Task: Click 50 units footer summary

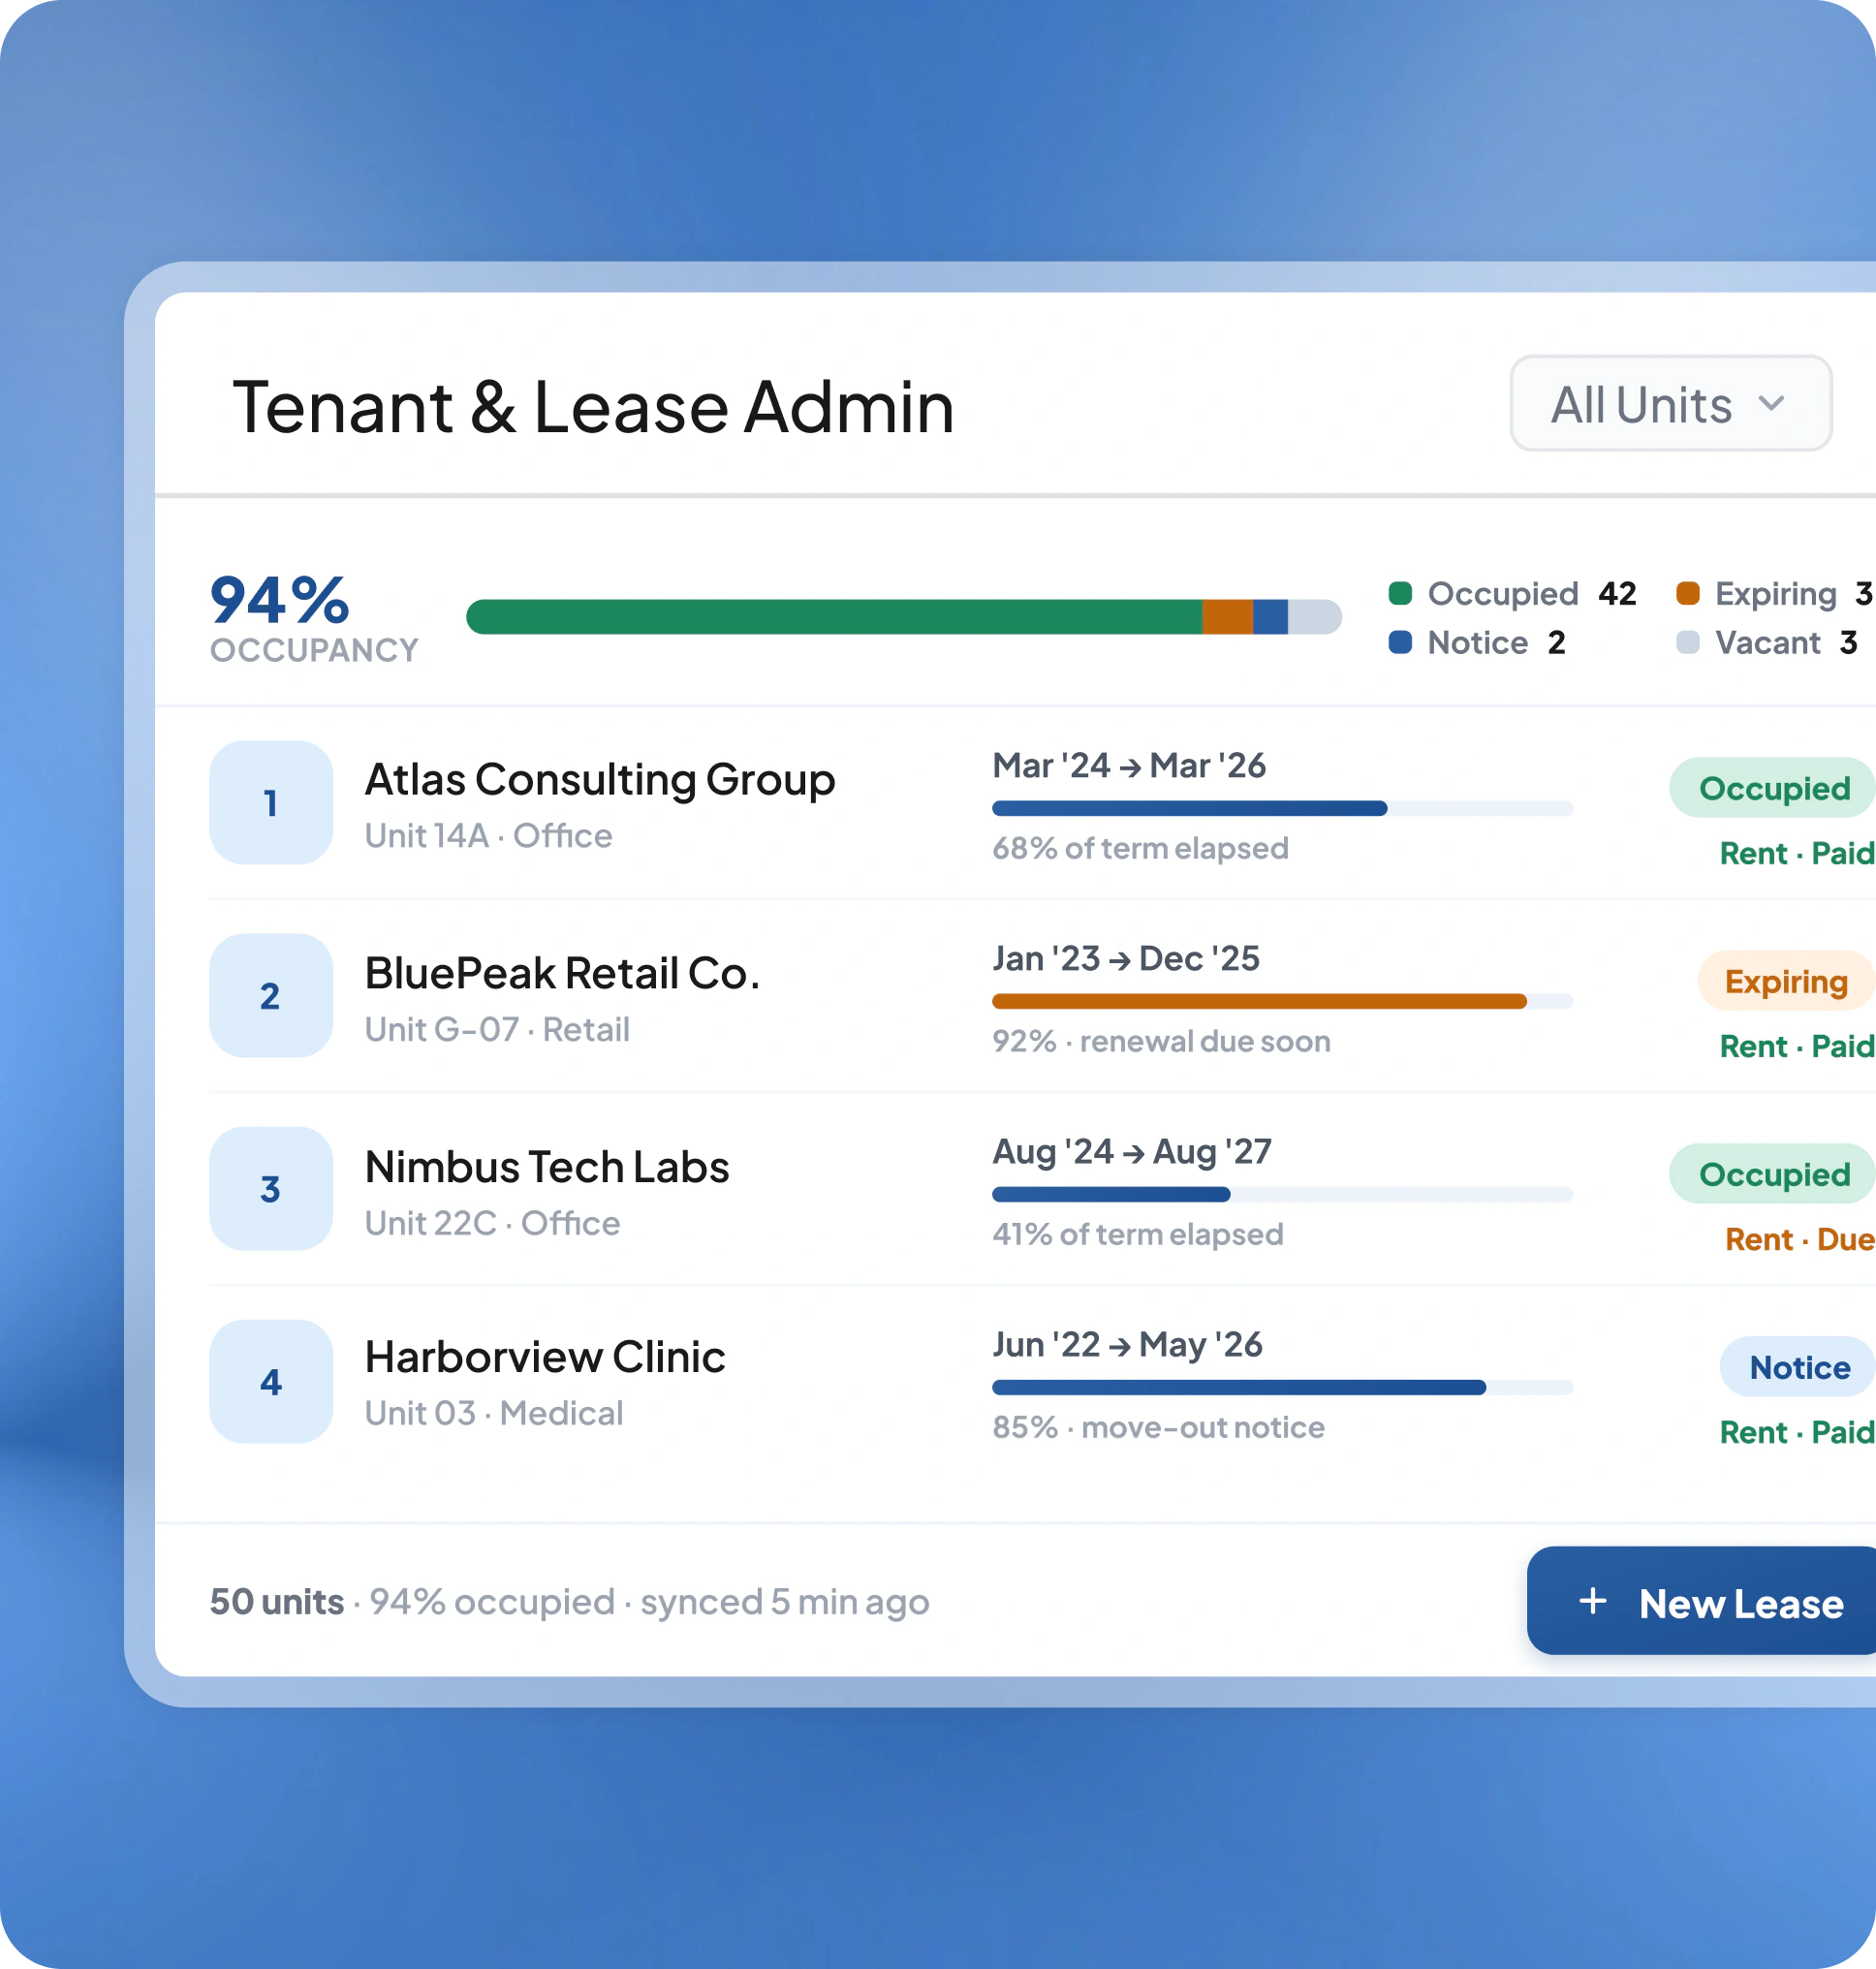Action: [x=277, y=1601]
